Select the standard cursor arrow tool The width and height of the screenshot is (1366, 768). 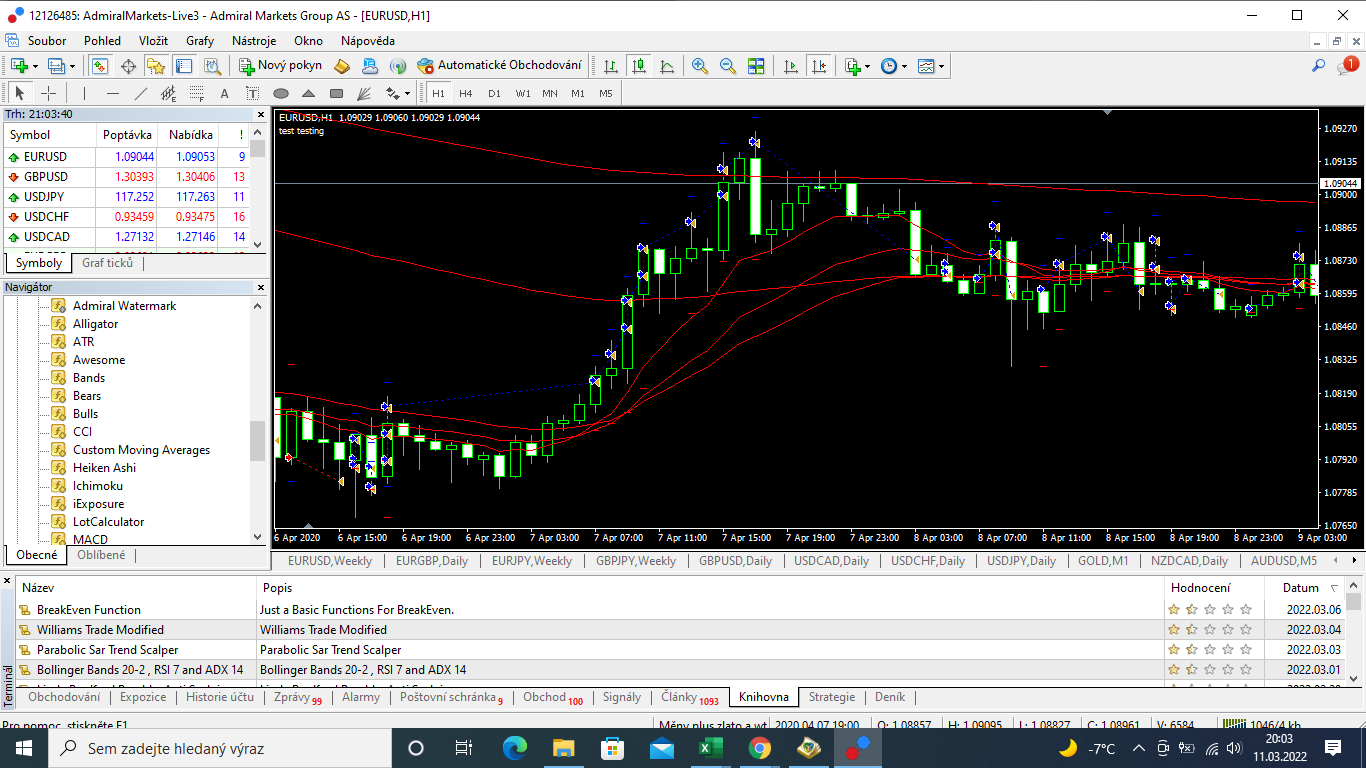19,94
